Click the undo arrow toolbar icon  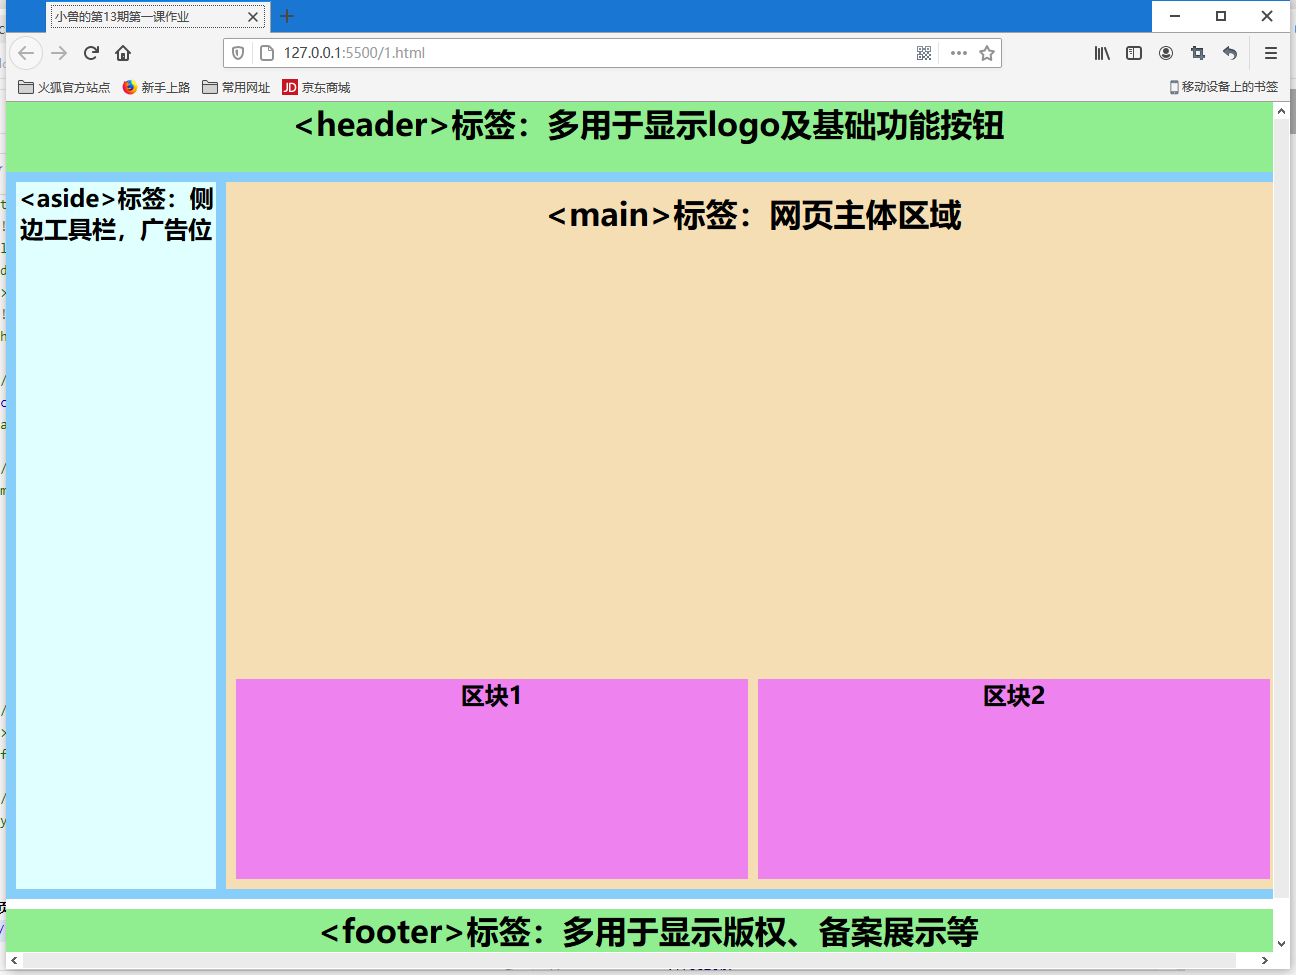(1230, 53)
